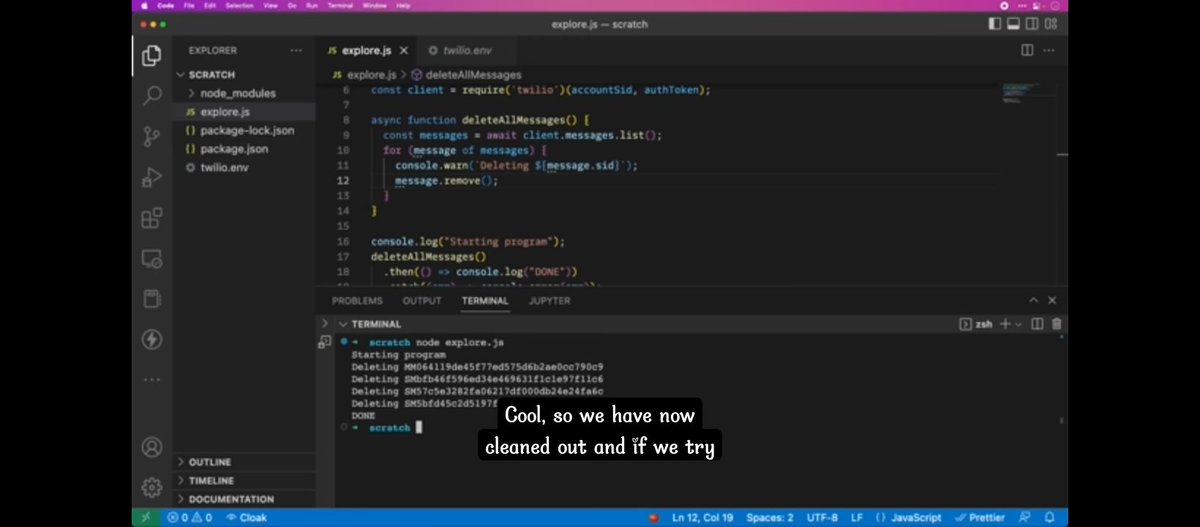Open the launch profile dropdown beside plus
This screenshot has width=1200, height=527.
point(1020,324)
